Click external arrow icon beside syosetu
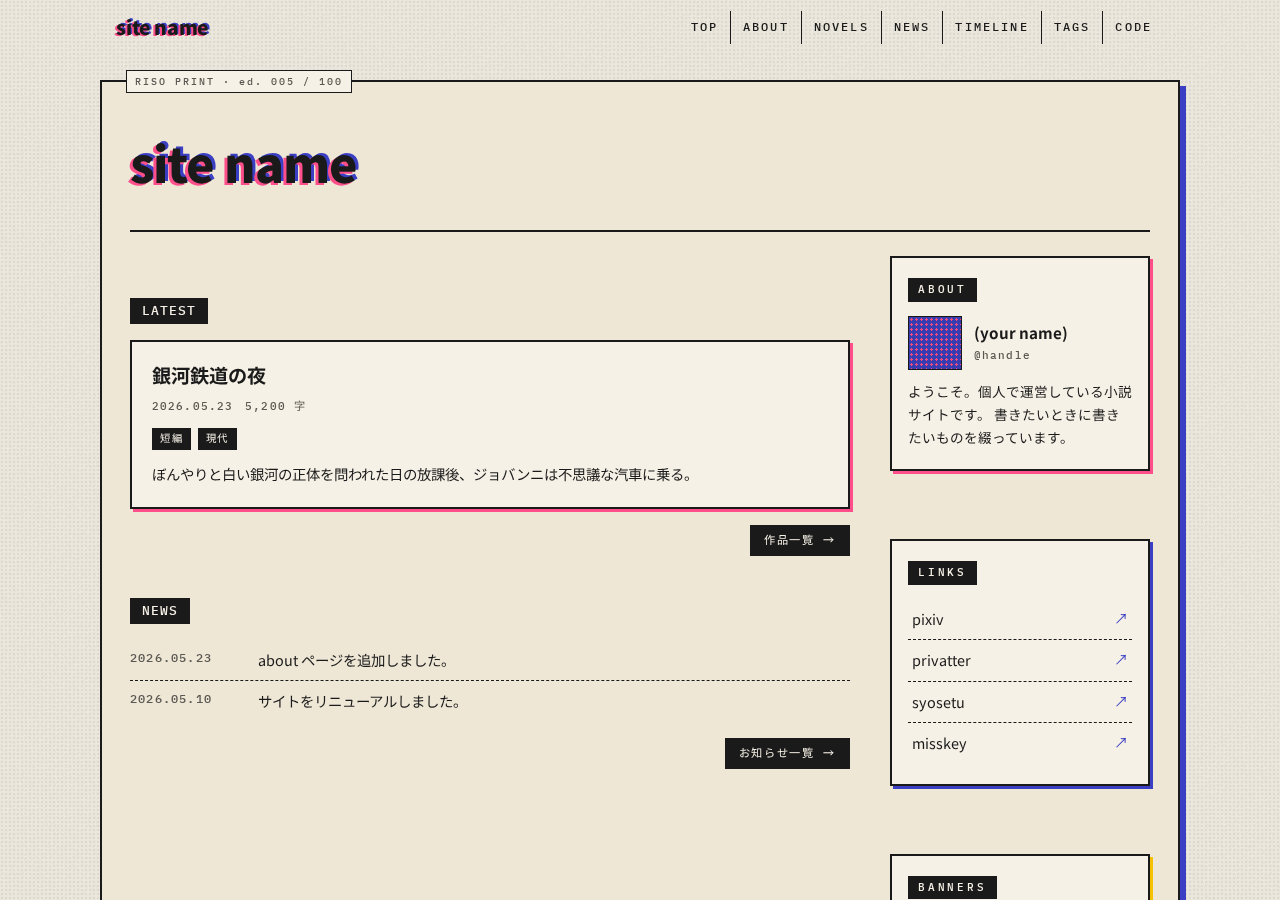1280x900 pixels. [1121, 701]
